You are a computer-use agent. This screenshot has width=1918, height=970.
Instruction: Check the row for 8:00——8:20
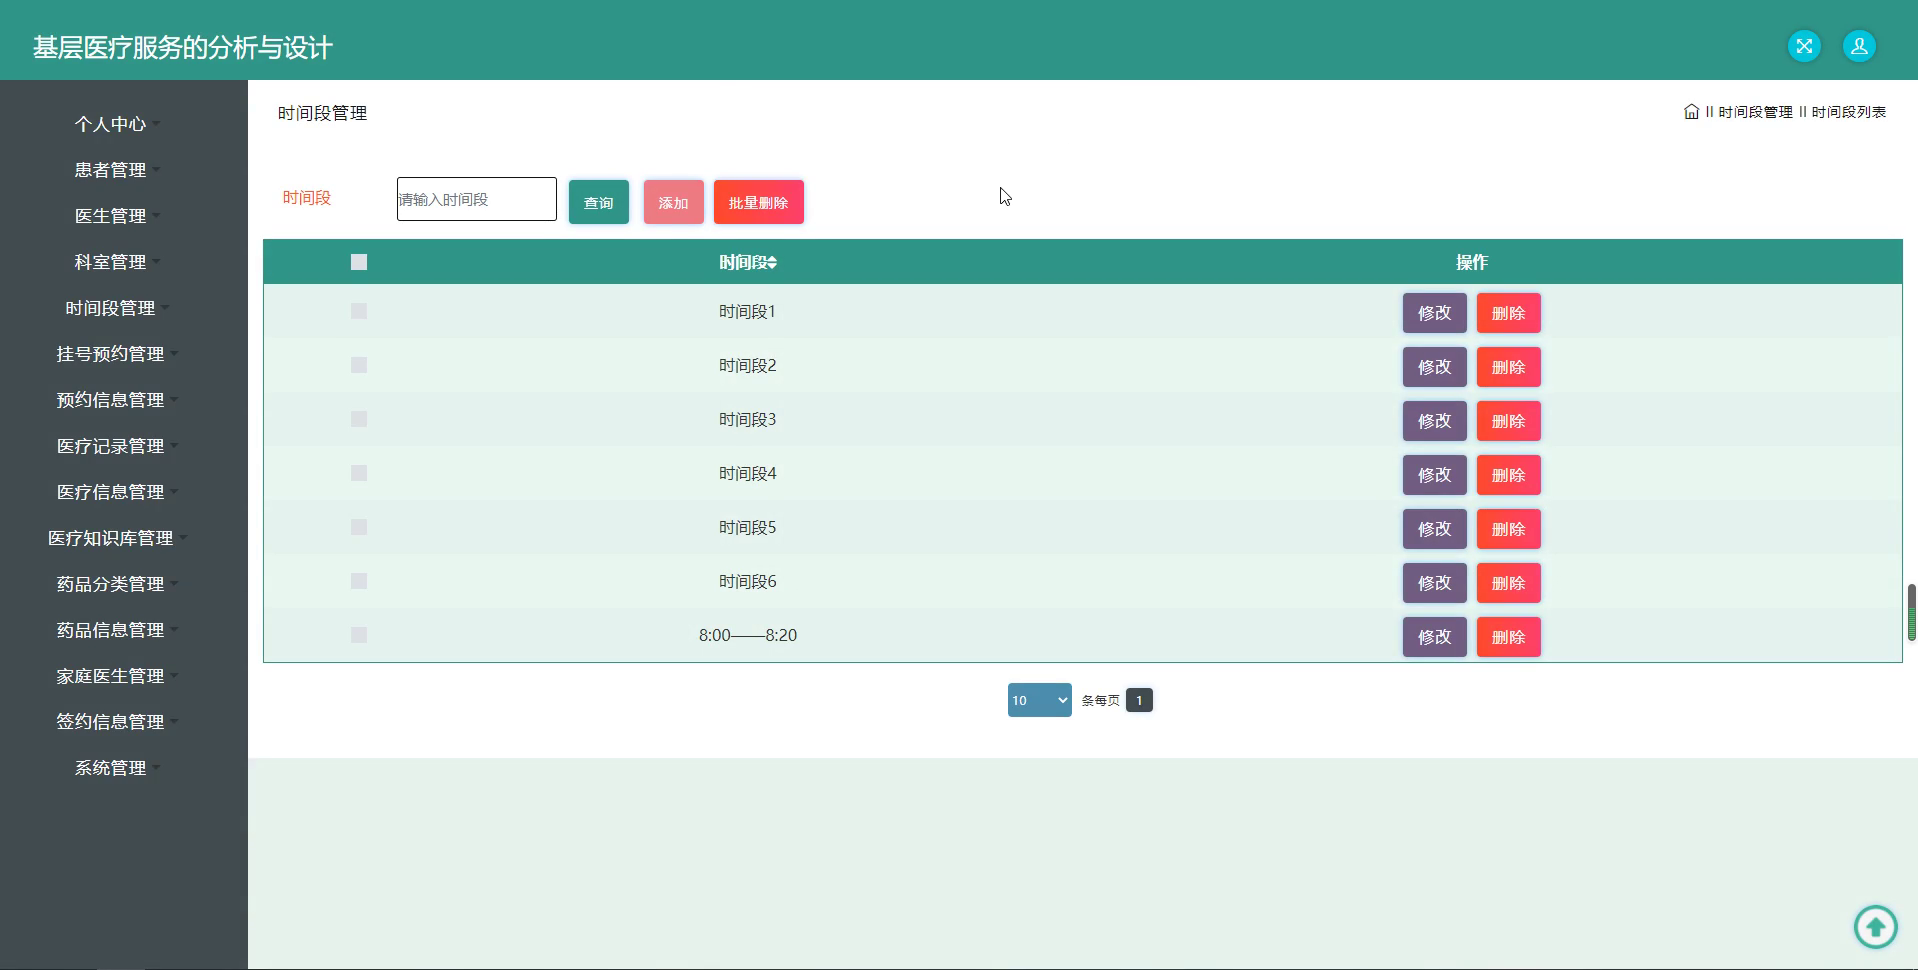click(x=359, y=635)
